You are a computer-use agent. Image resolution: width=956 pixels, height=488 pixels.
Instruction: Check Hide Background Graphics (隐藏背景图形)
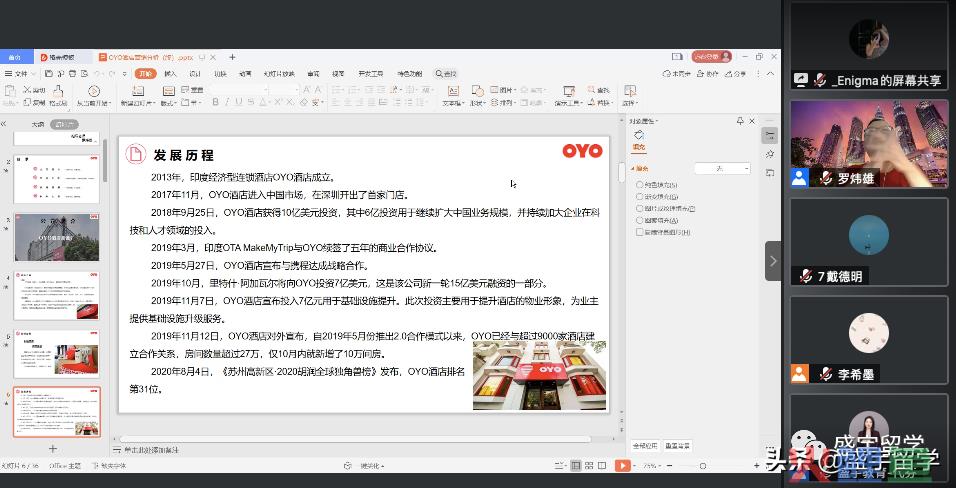tap(639, 232)
